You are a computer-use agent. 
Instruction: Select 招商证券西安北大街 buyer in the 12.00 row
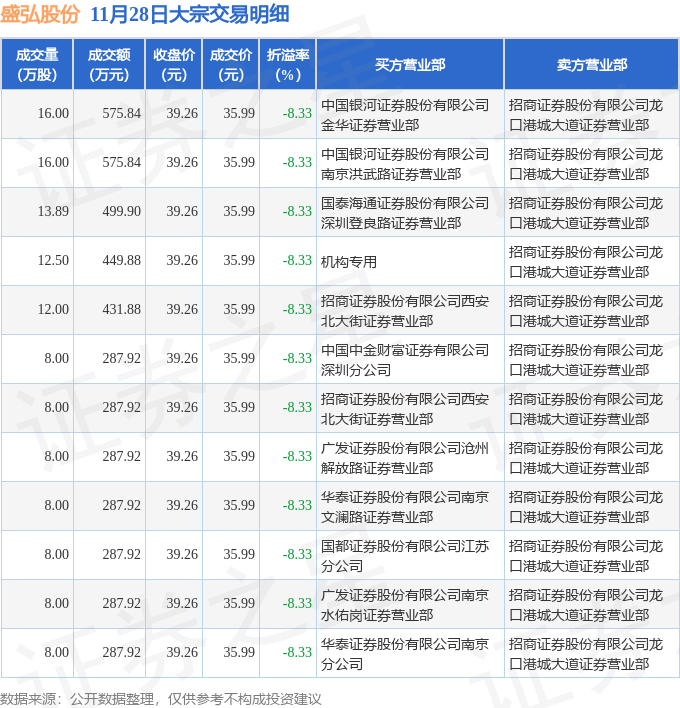point(405,311)
